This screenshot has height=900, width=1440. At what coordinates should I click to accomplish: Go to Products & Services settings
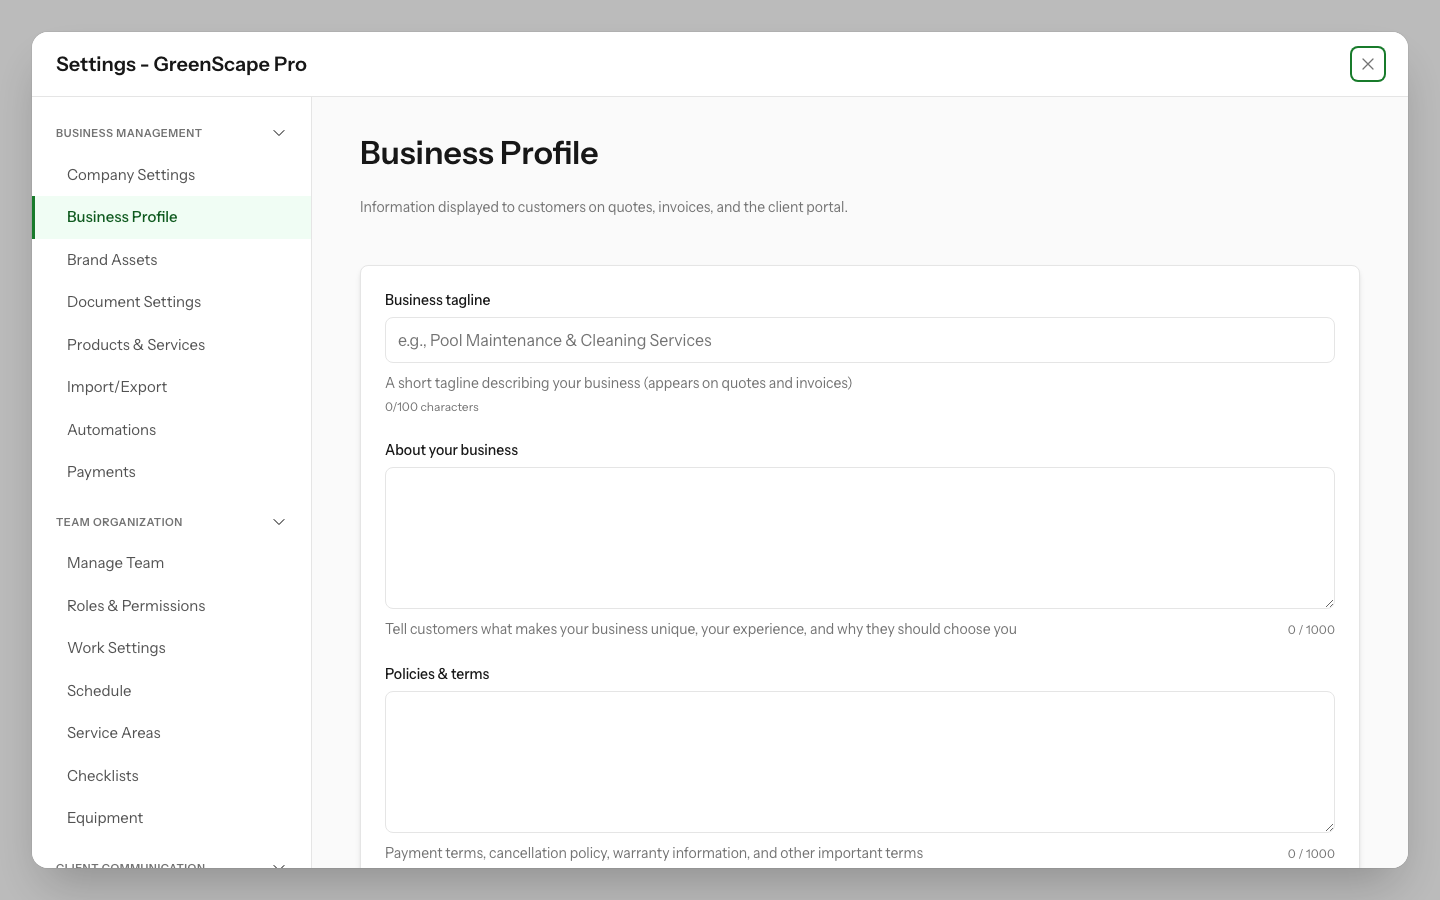[x=136, y=345]
